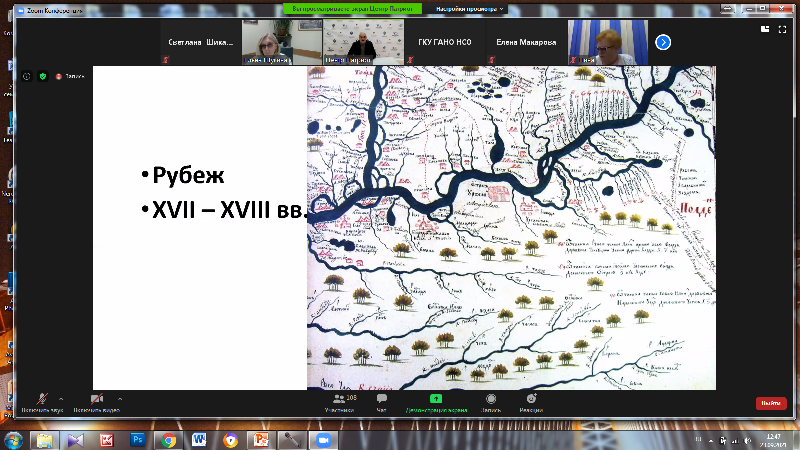The width and height of the screenshot is (800, 450).
Task: Open the View Options dropdown at top
Action: coord(469,9)
